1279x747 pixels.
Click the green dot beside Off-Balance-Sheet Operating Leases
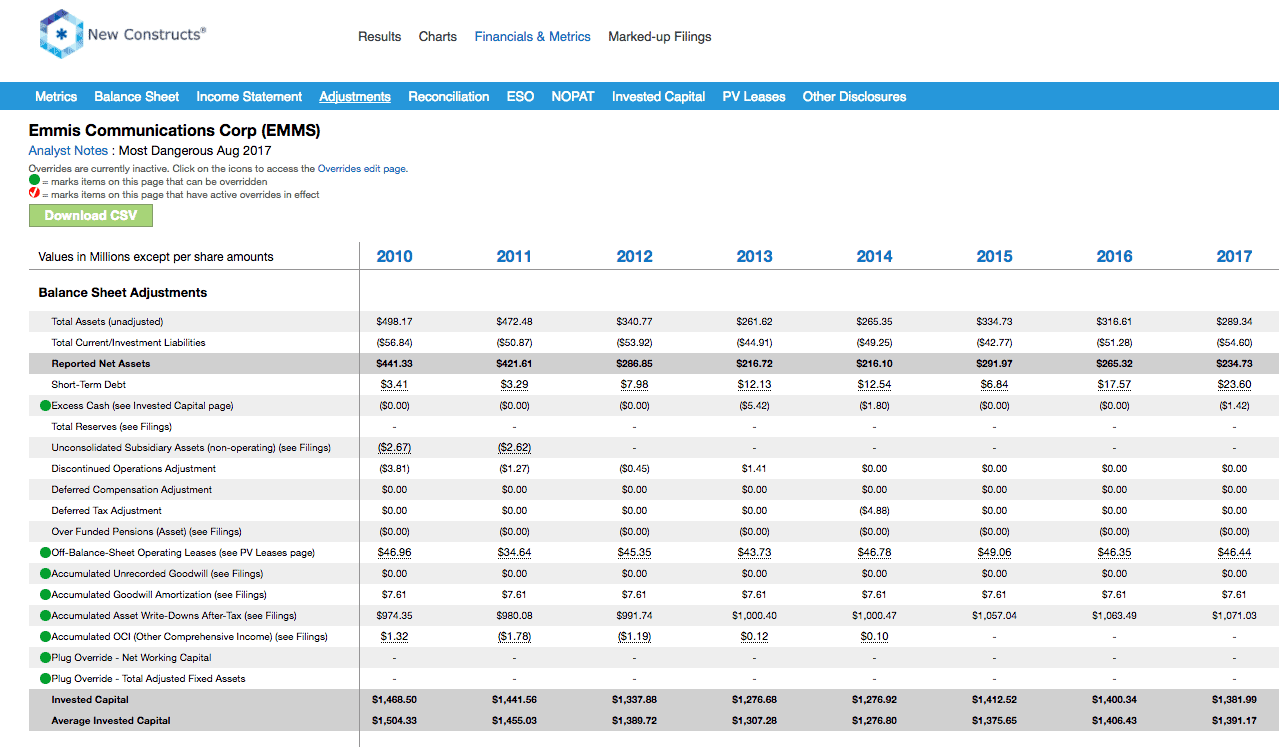click(x=45, y=553)
